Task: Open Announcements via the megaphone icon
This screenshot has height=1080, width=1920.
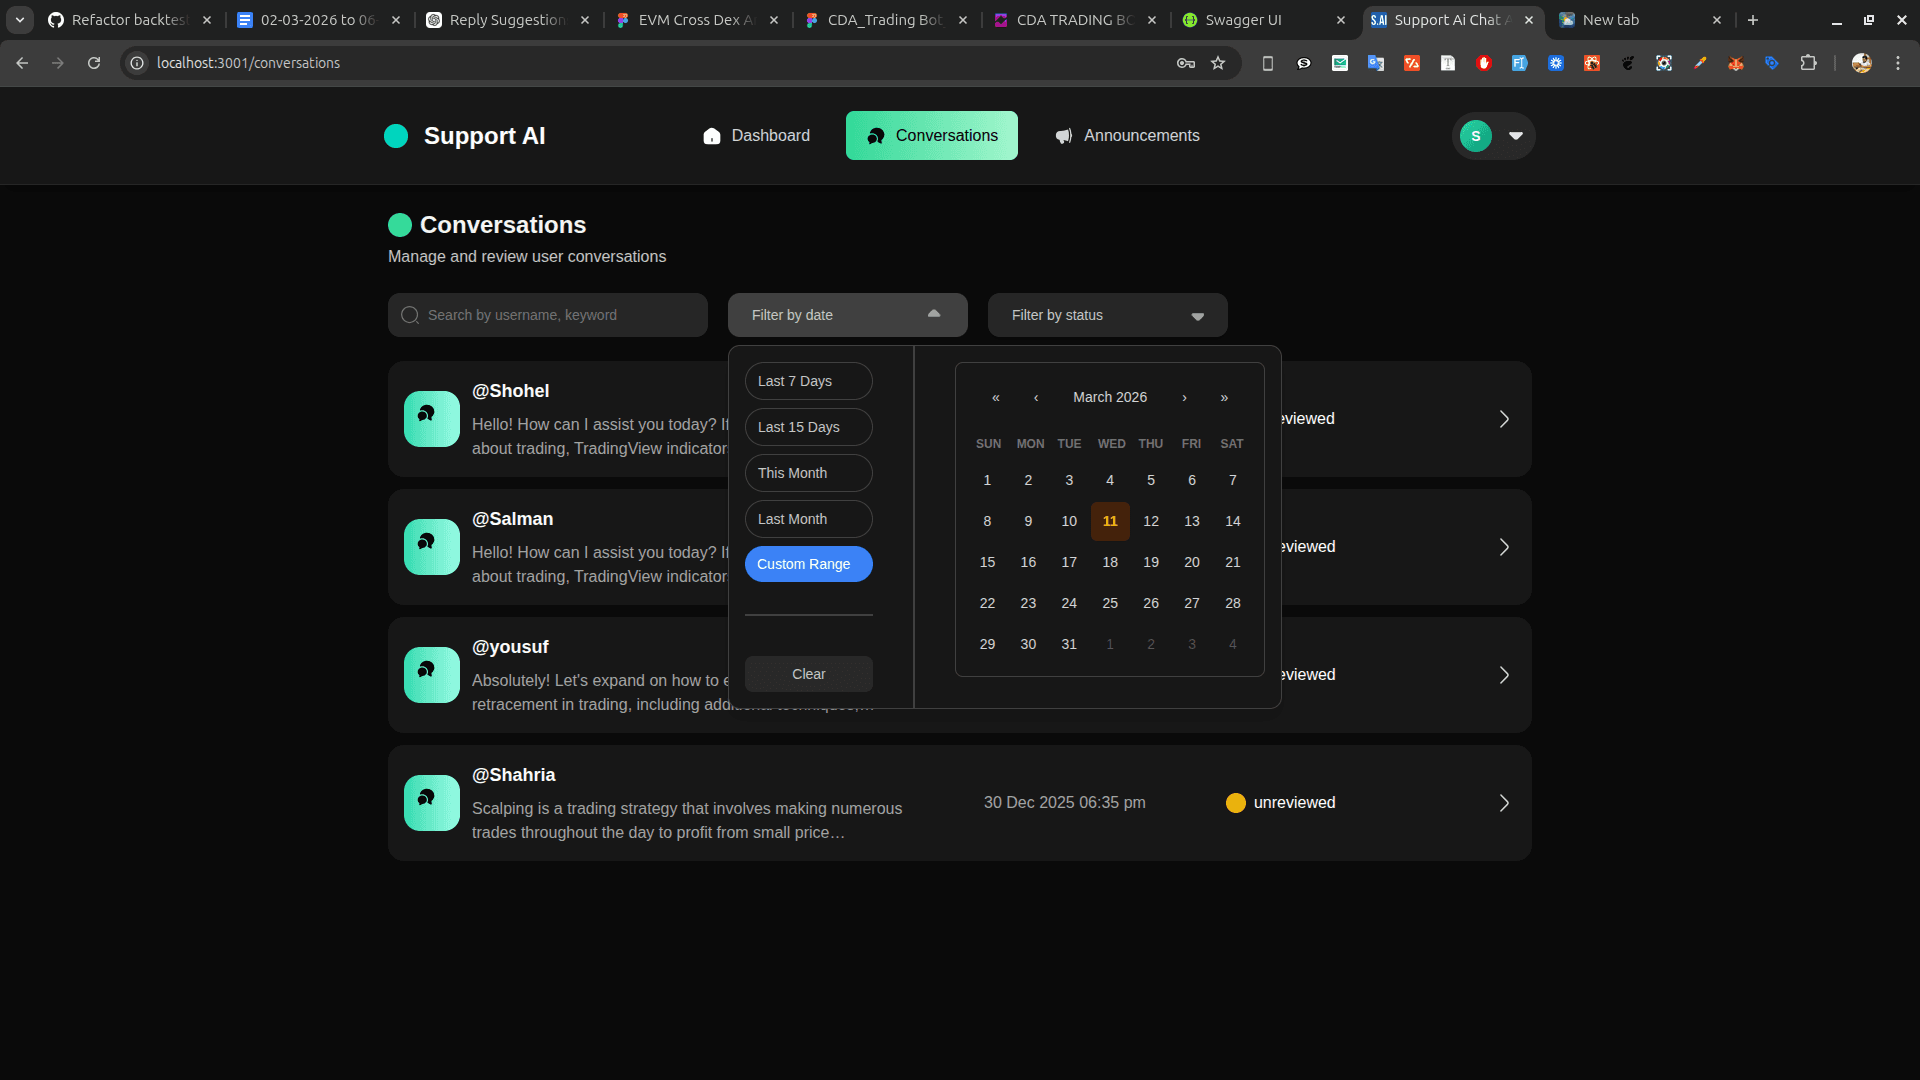Action: 1064,136
